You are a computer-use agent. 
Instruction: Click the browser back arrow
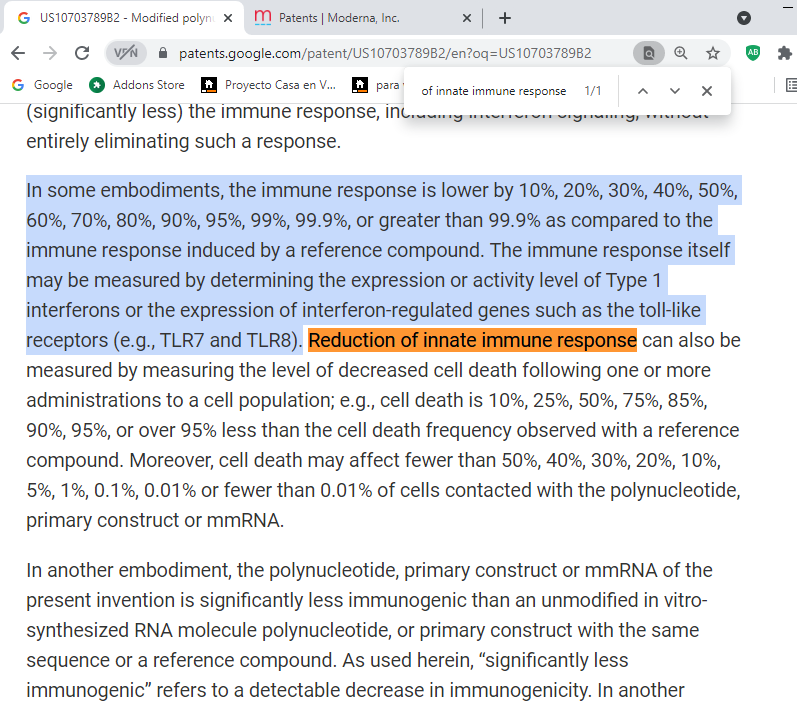click(18, 53)
